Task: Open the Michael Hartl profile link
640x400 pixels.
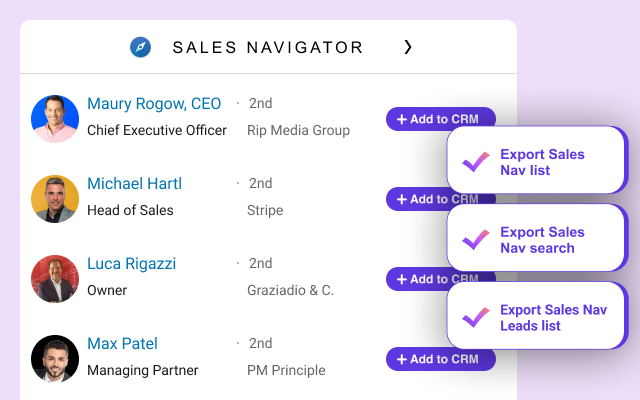Action: point(134,184)
